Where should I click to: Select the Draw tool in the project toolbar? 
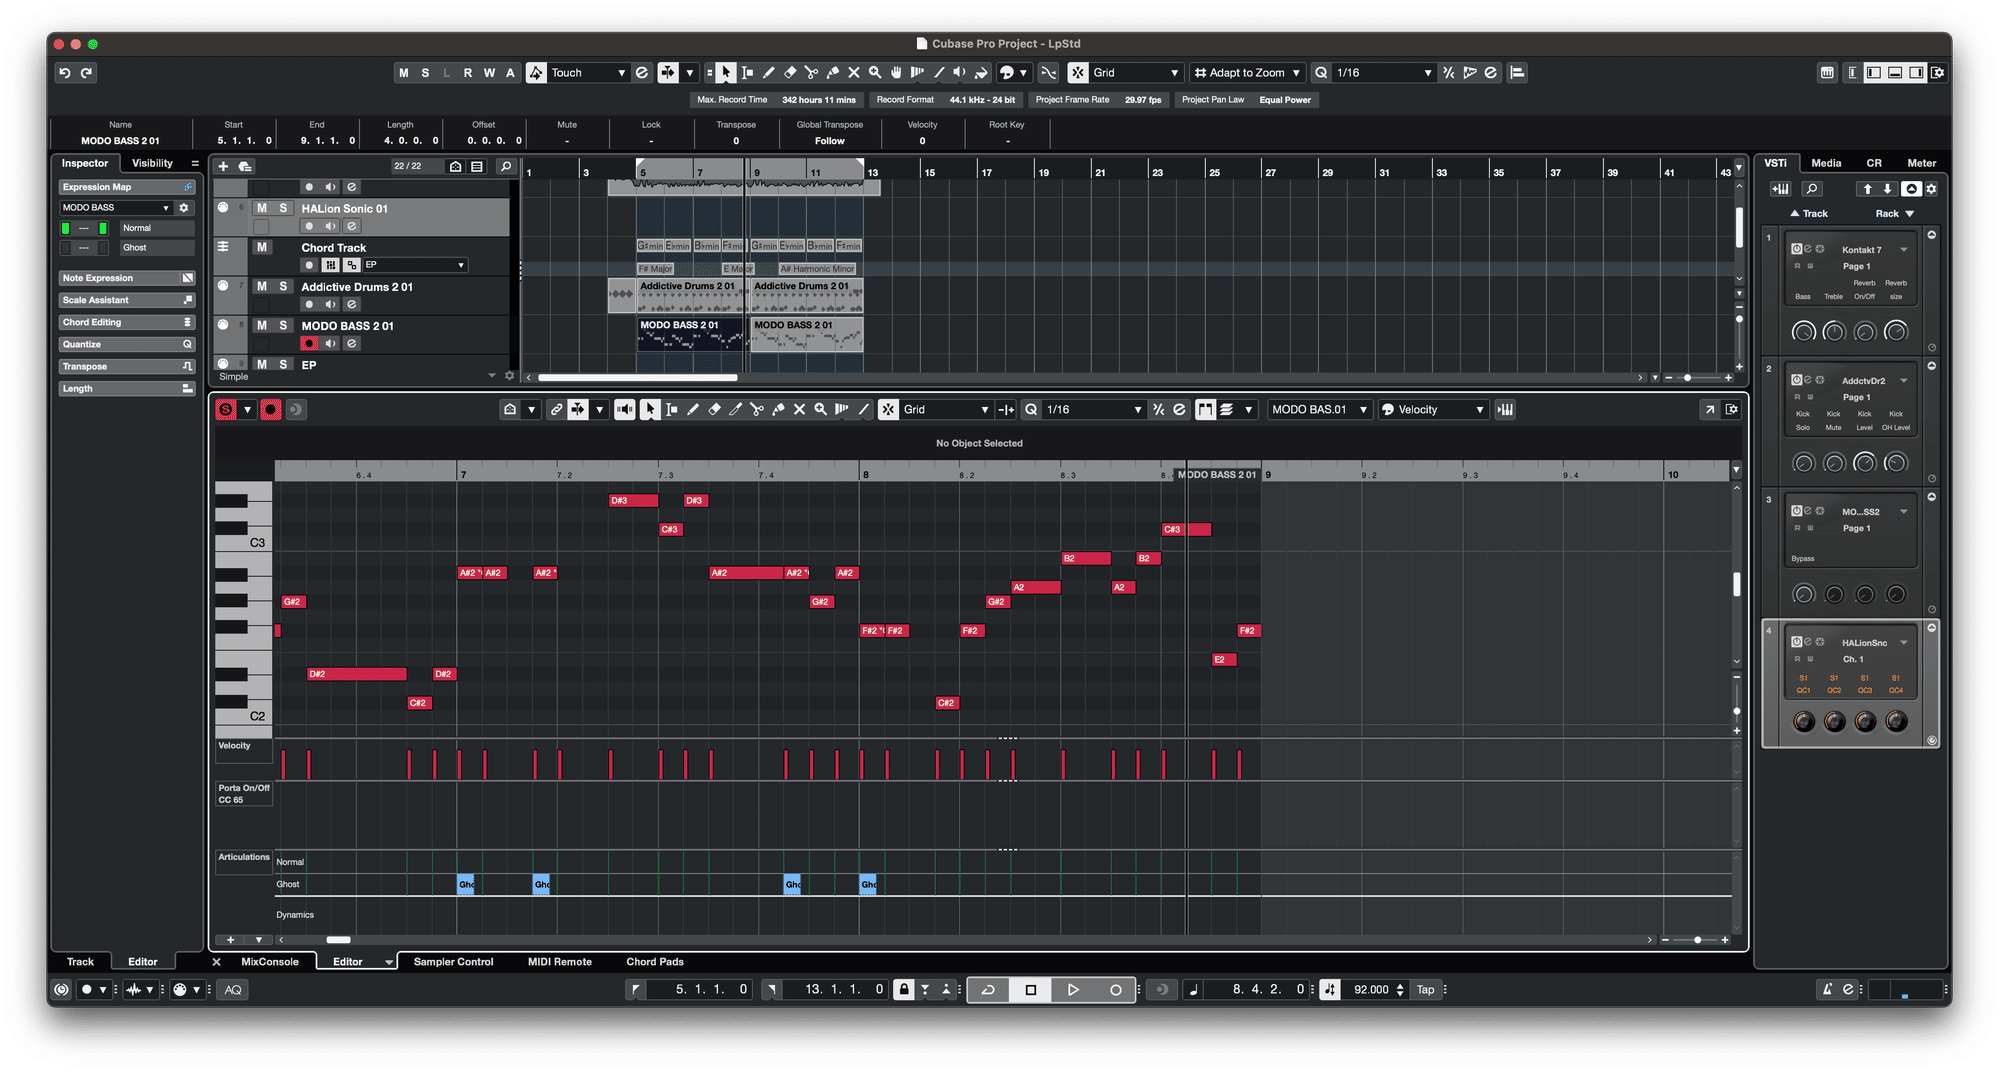(x=770, y=72)
